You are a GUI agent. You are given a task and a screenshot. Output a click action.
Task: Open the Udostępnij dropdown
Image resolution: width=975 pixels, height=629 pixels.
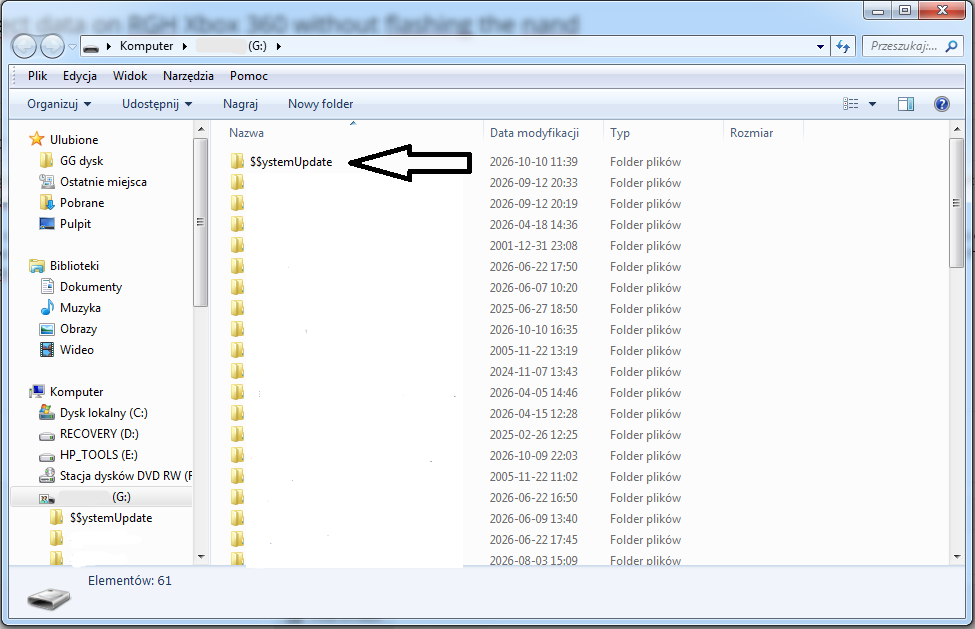coord(157,104)
